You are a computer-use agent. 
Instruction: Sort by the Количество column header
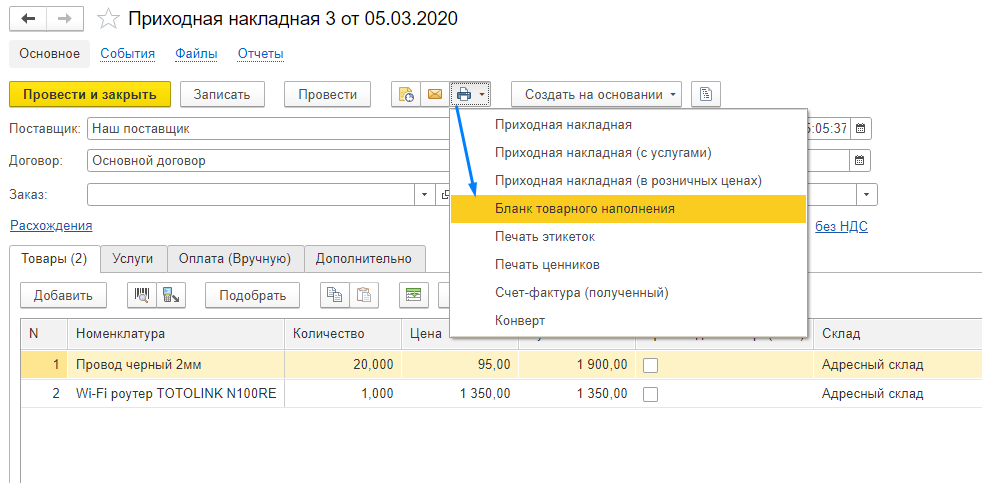point(343,333)
